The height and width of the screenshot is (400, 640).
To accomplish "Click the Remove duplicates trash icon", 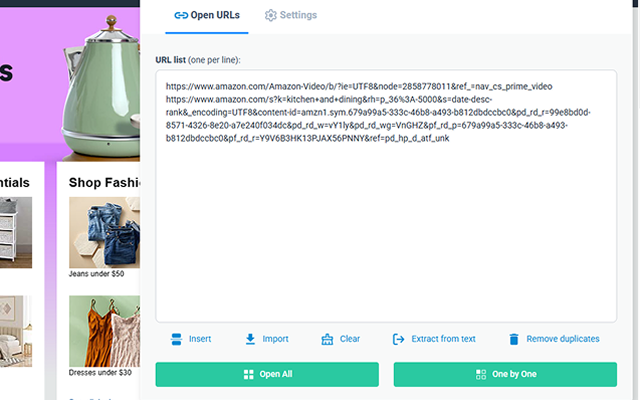I will tap(514, 339).
